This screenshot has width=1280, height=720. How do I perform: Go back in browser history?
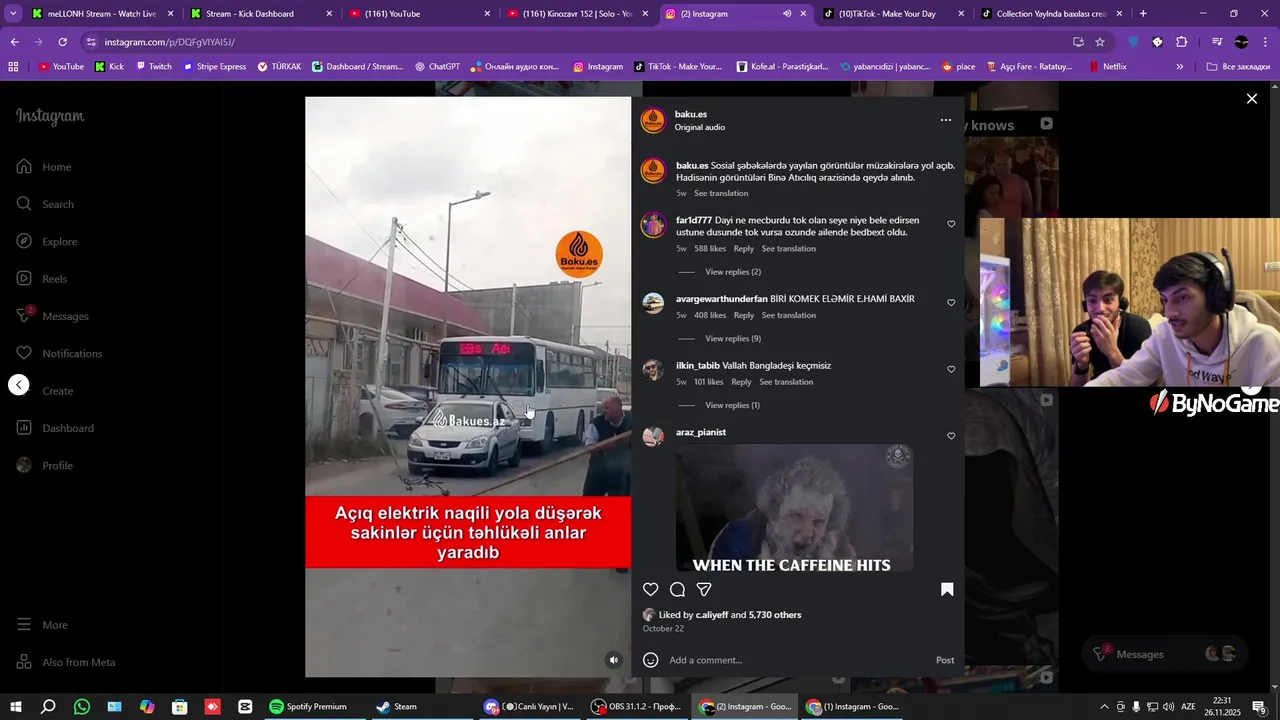pyautogui.click(x=14, y=42)
